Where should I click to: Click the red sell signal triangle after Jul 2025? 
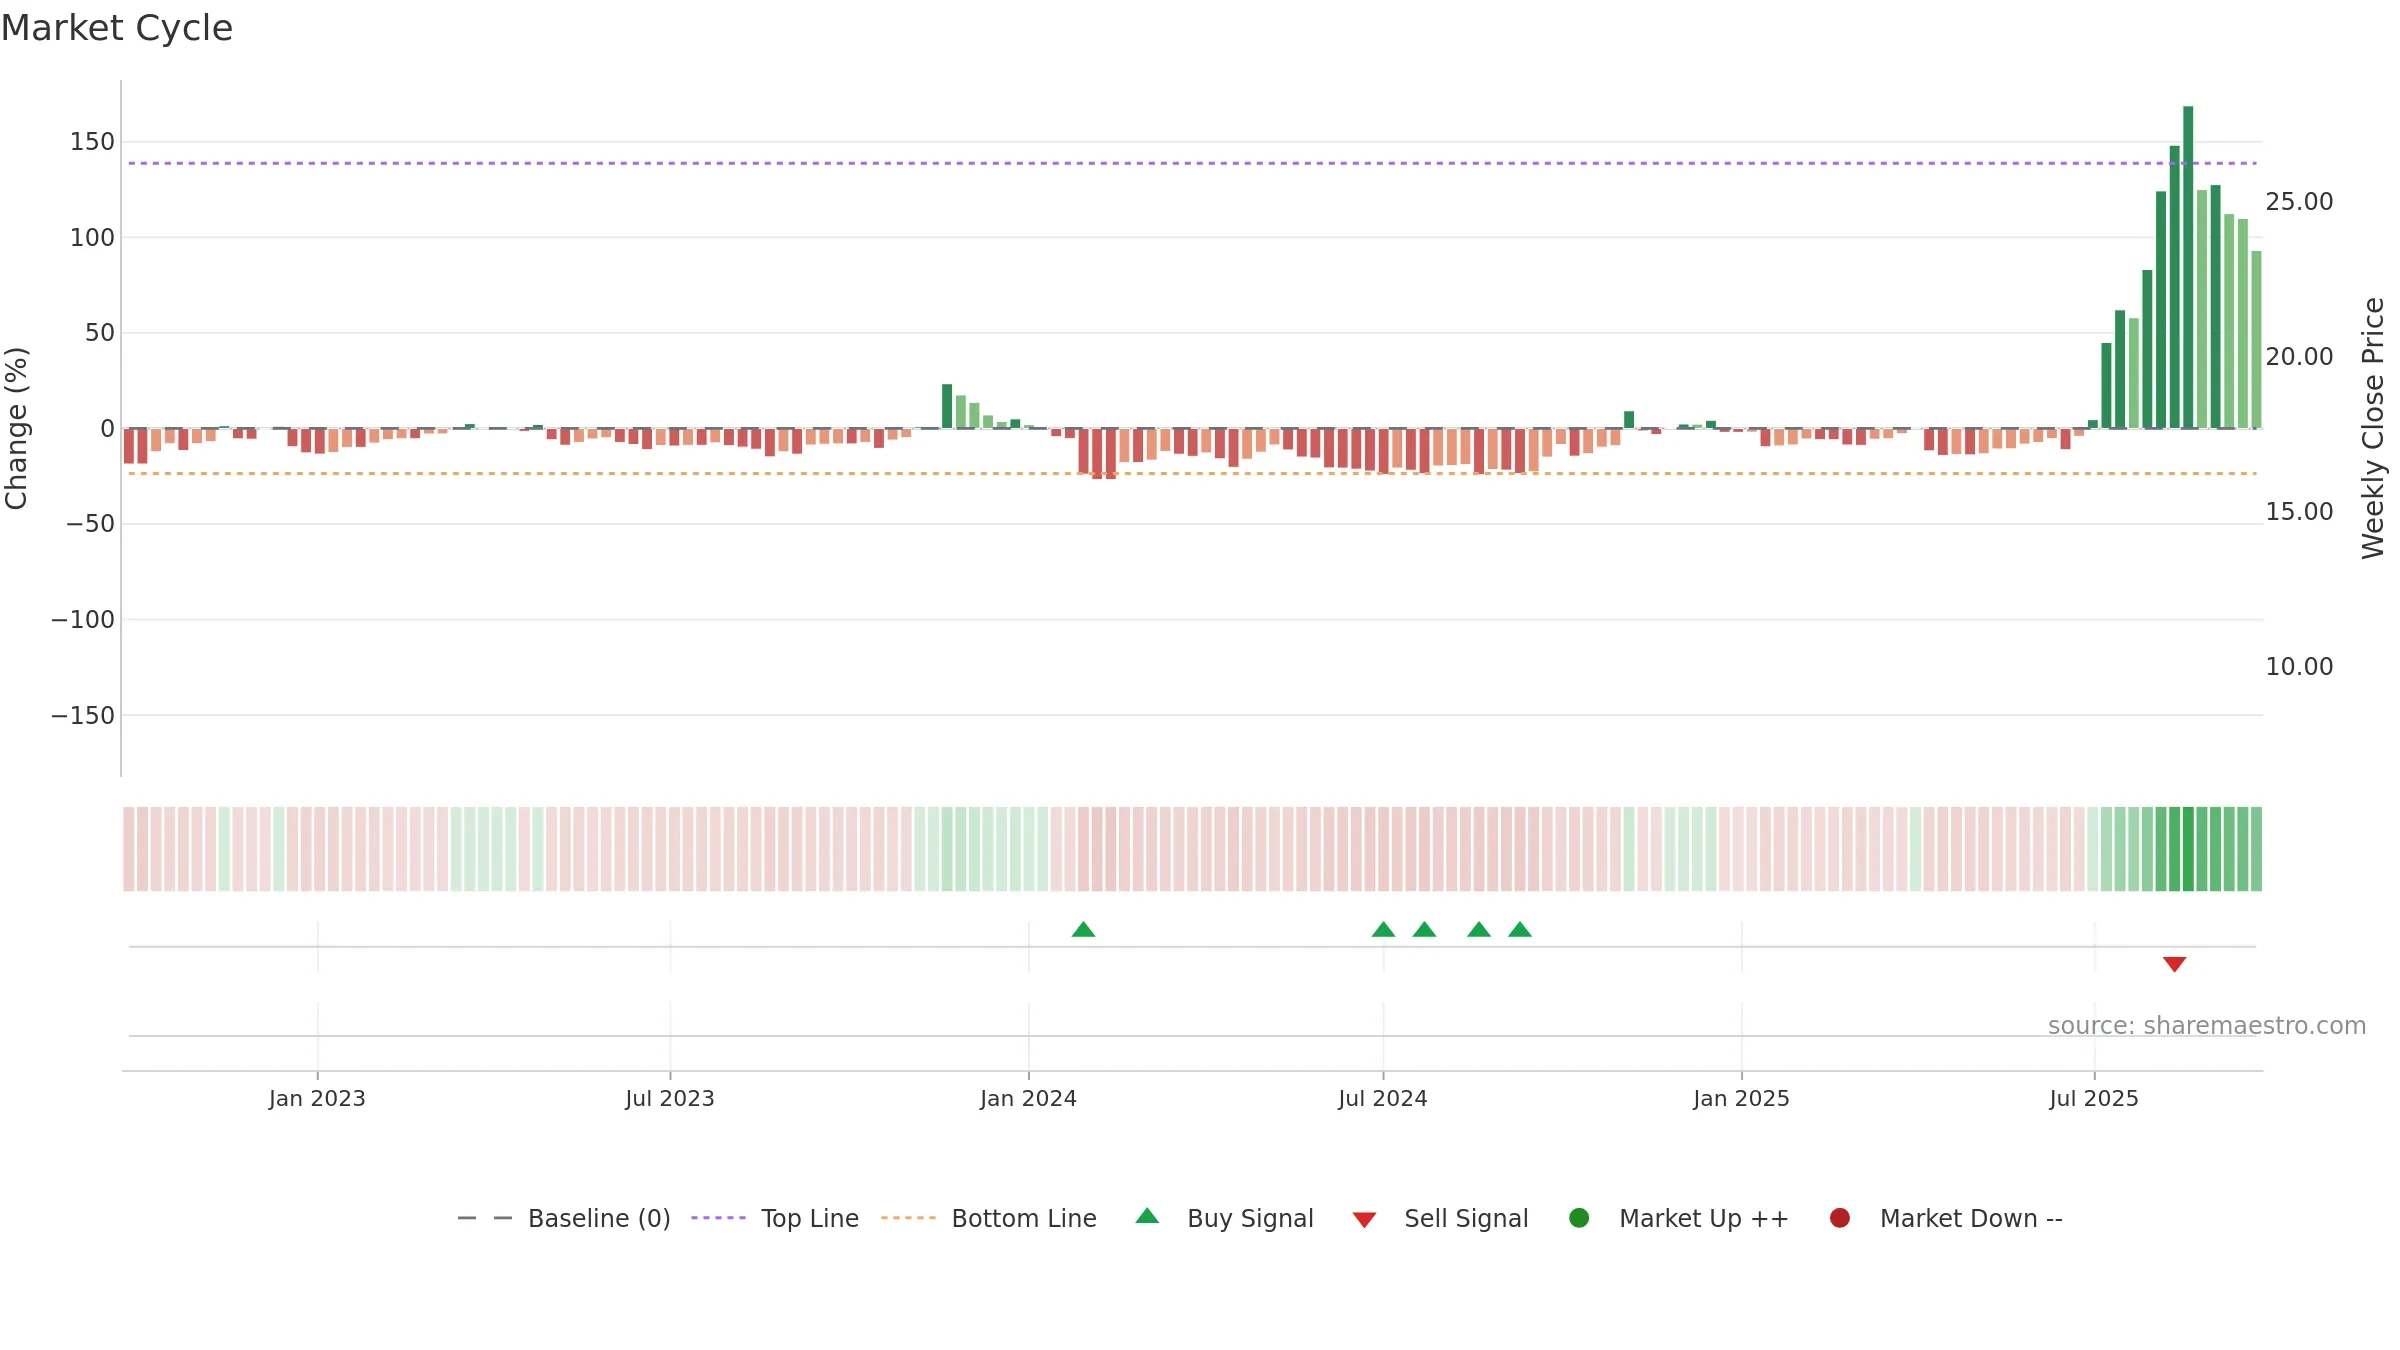[2174, 964]
